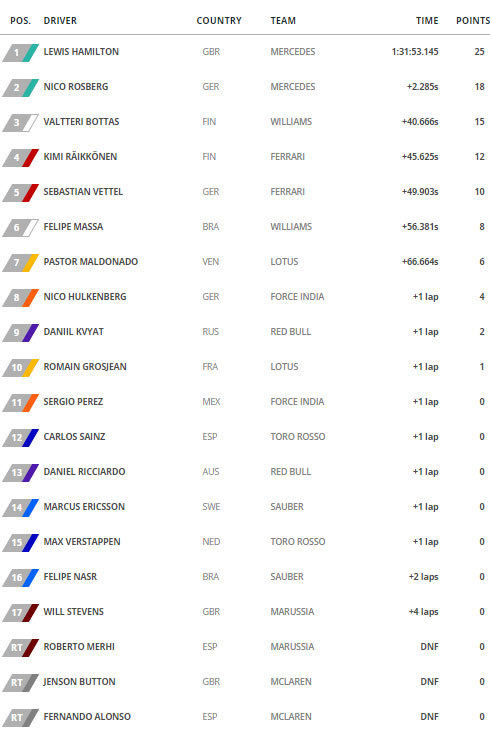The width and height of the screenshot is (492, 733).
Task: Click the position 1 badge with teal stripe
Action: (21, 52)
